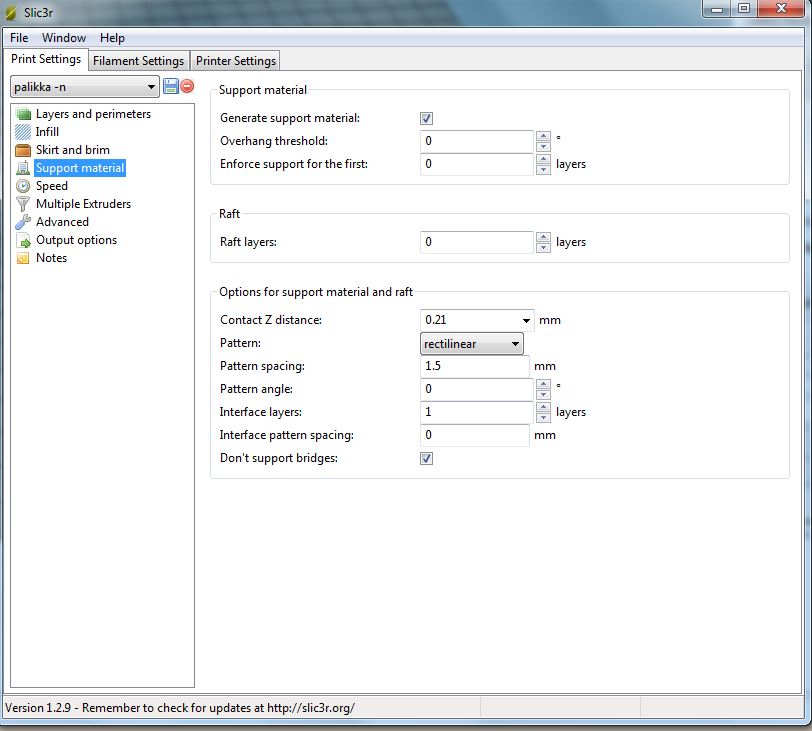The height and width of the screenshot is (731, 812).
Task: Select Skirt and brim page
Action: coord(73,150)
